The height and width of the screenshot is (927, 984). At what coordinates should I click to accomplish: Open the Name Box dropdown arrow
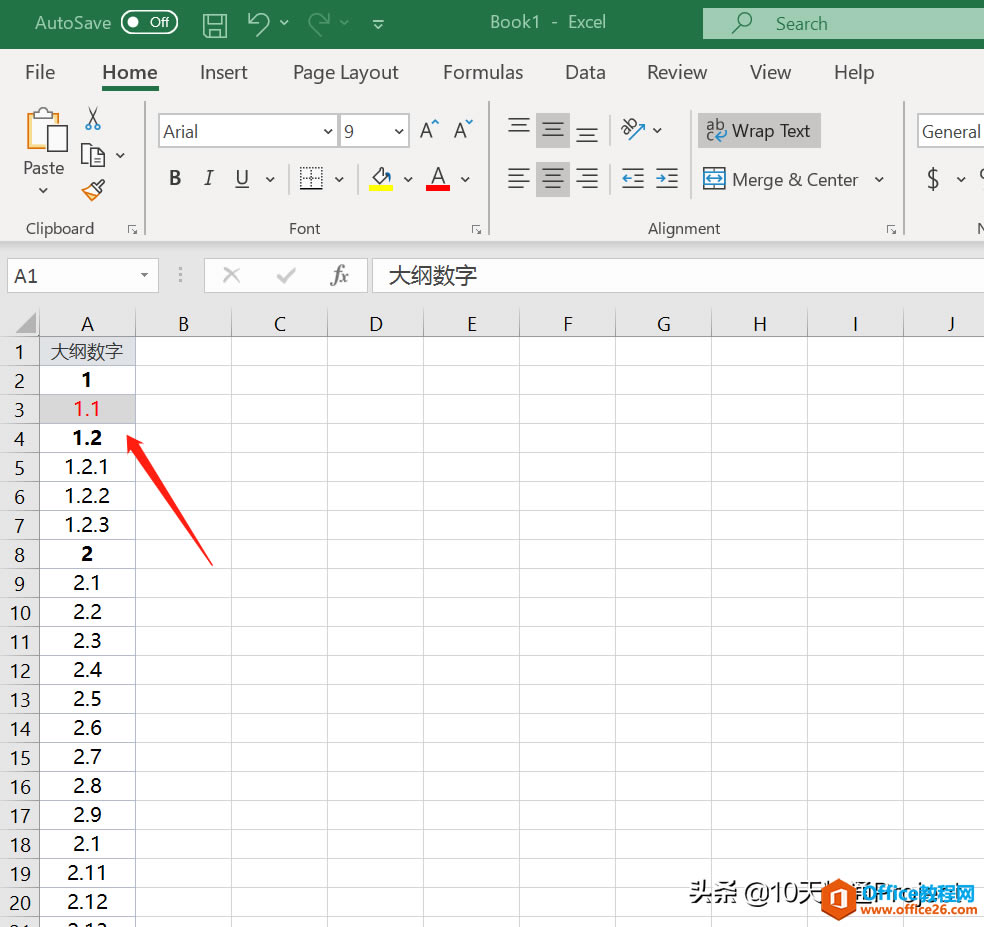(144, 275)
